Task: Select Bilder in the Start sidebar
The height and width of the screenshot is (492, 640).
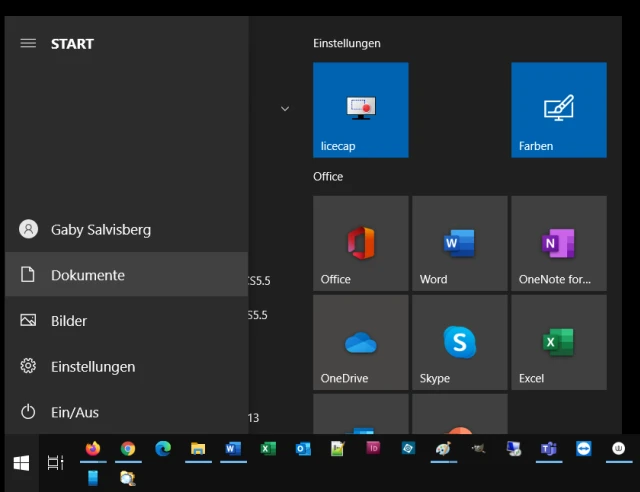Action: tap(69, 321)
